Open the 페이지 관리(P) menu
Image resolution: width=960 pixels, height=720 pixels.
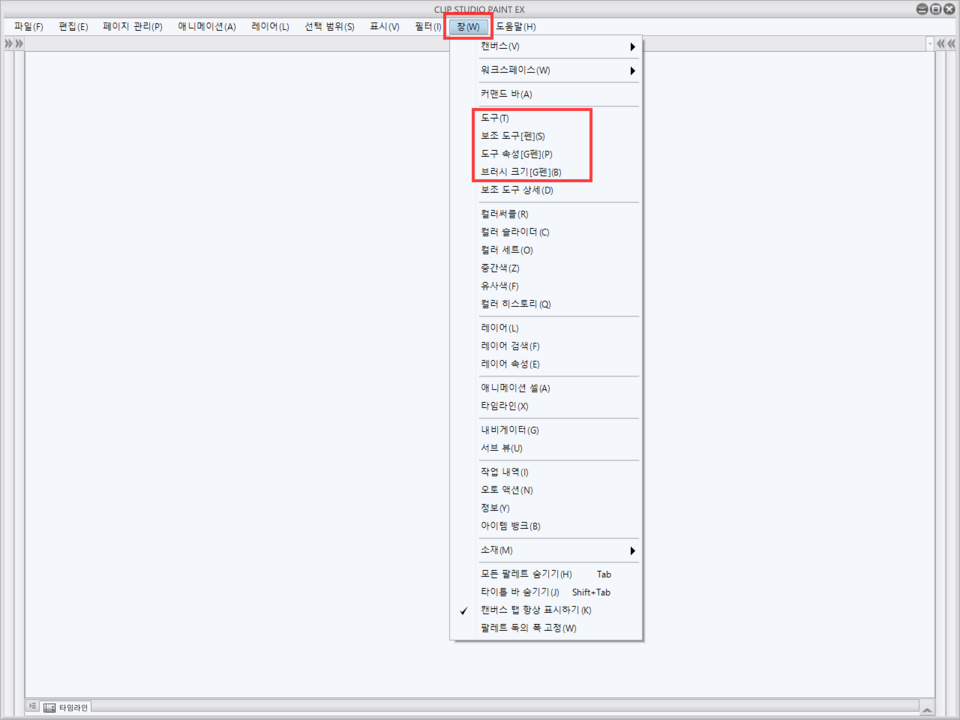[x=132, y=27]
